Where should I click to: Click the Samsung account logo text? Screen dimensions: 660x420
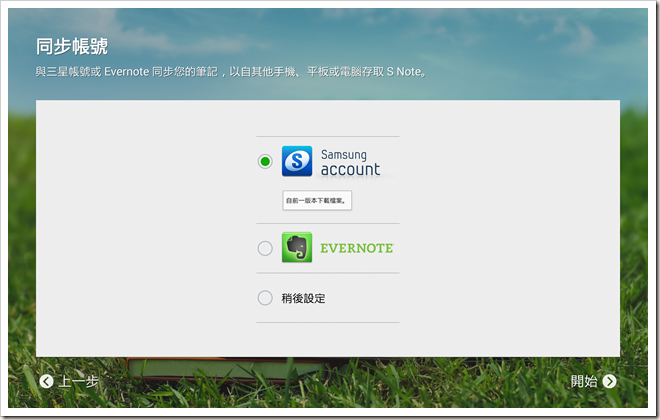point(350,162)
